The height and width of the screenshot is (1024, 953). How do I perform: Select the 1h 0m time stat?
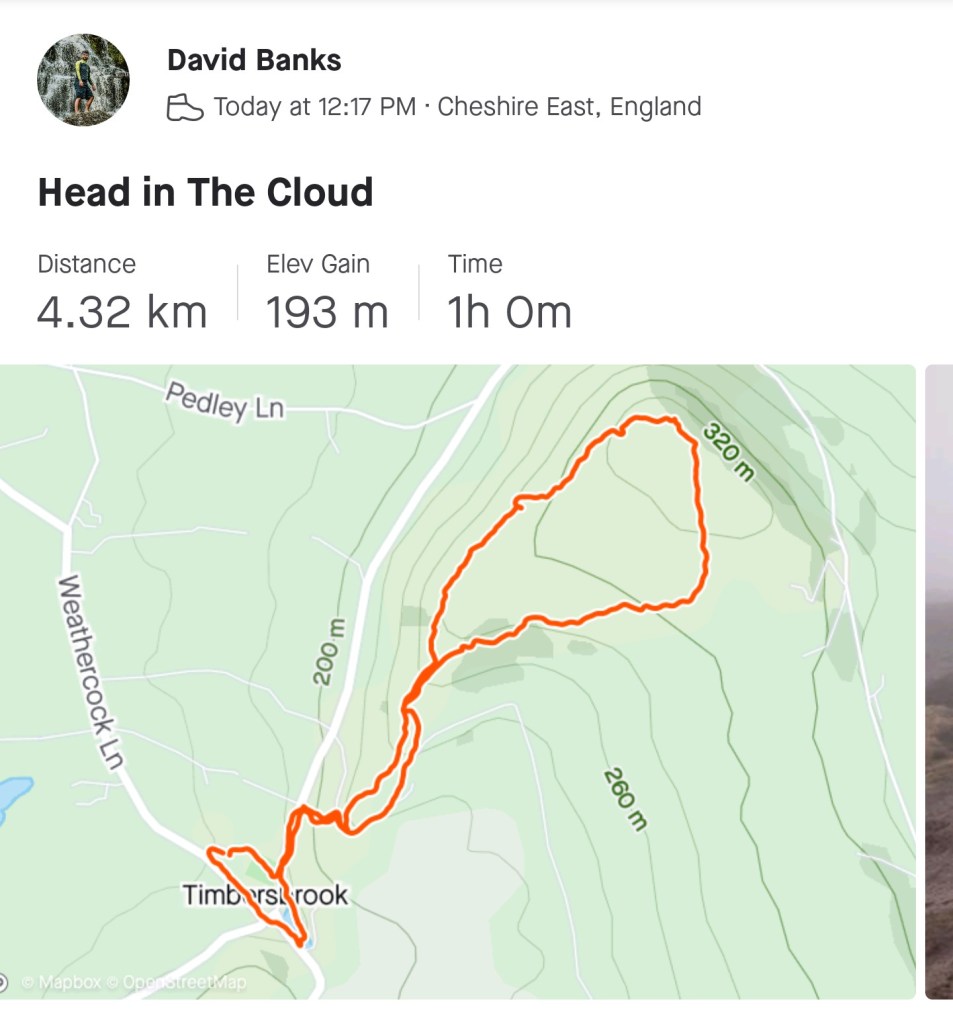pyautogui.click(x=509, y=312)
